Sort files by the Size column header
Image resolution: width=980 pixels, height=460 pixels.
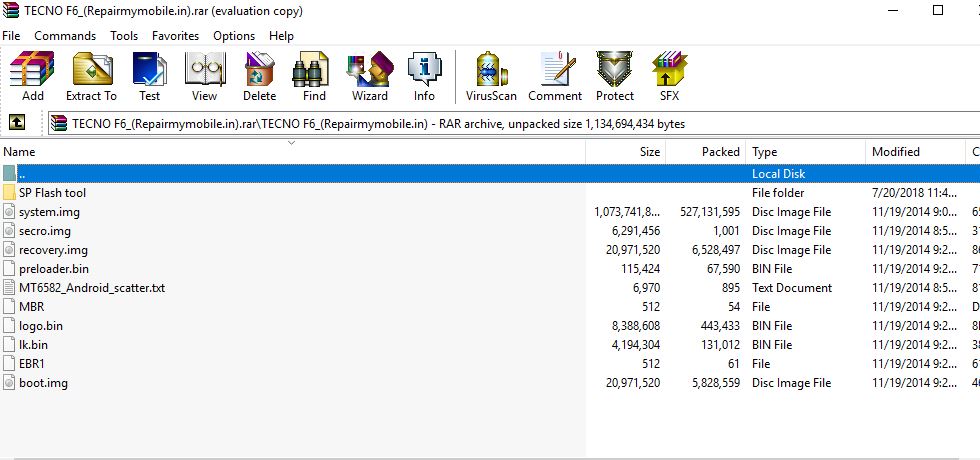(x=624, y=152)
